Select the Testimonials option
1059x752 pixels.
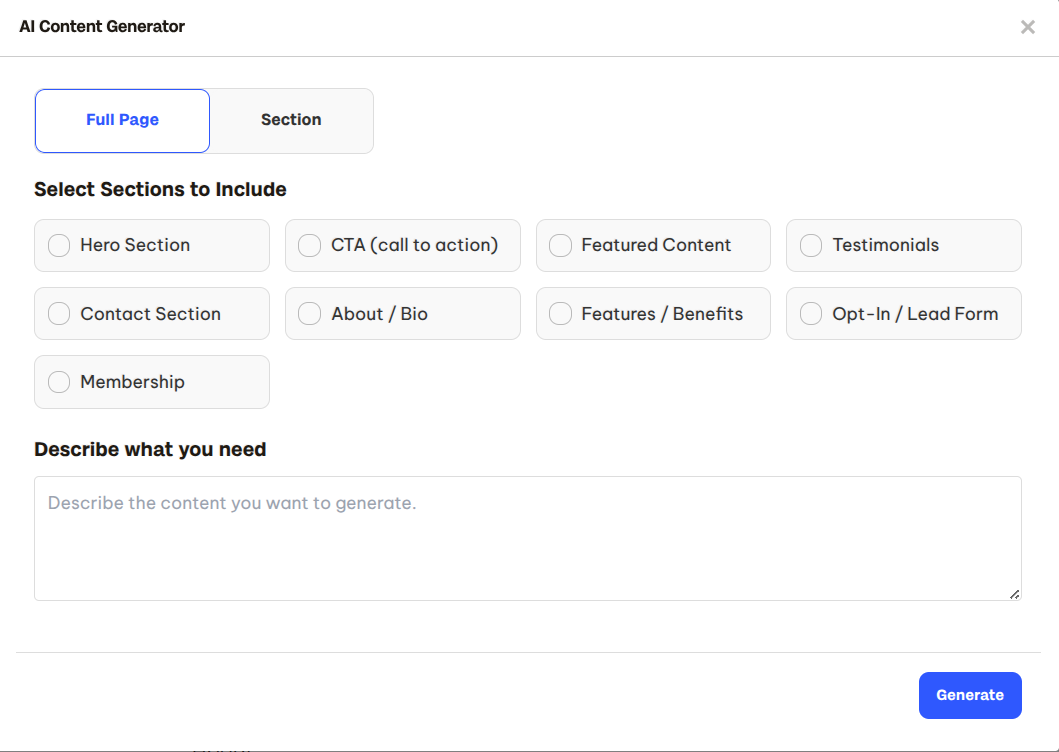coord(811,245)
